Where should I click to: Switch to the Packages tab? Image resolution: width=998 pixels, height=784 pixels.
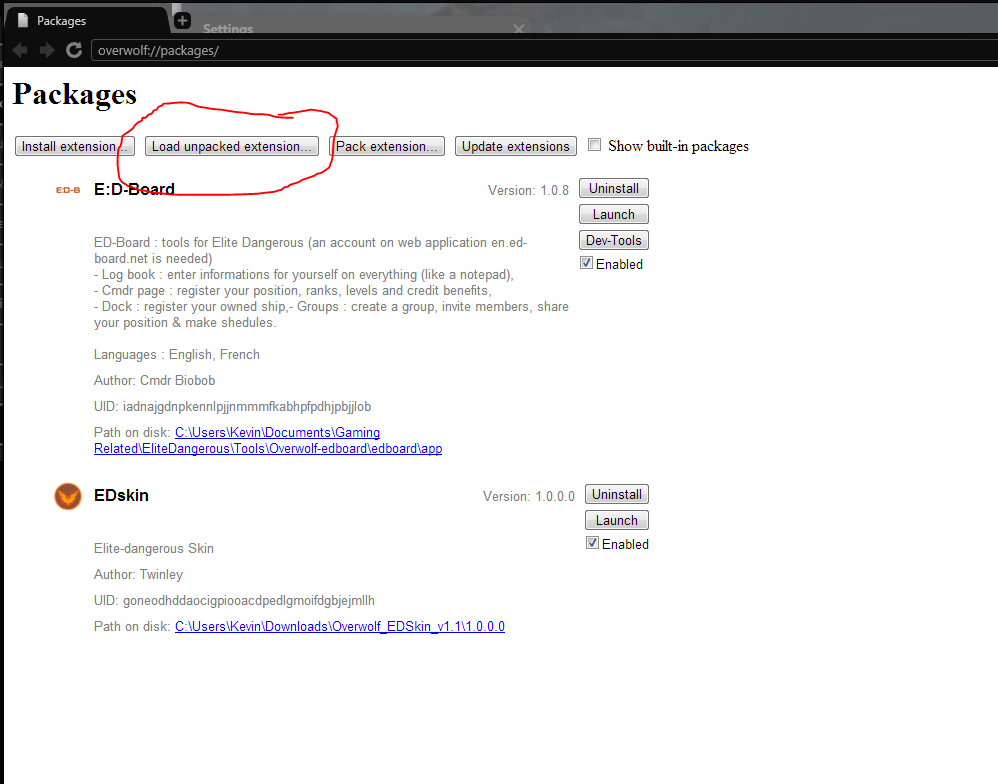[87, 20]
